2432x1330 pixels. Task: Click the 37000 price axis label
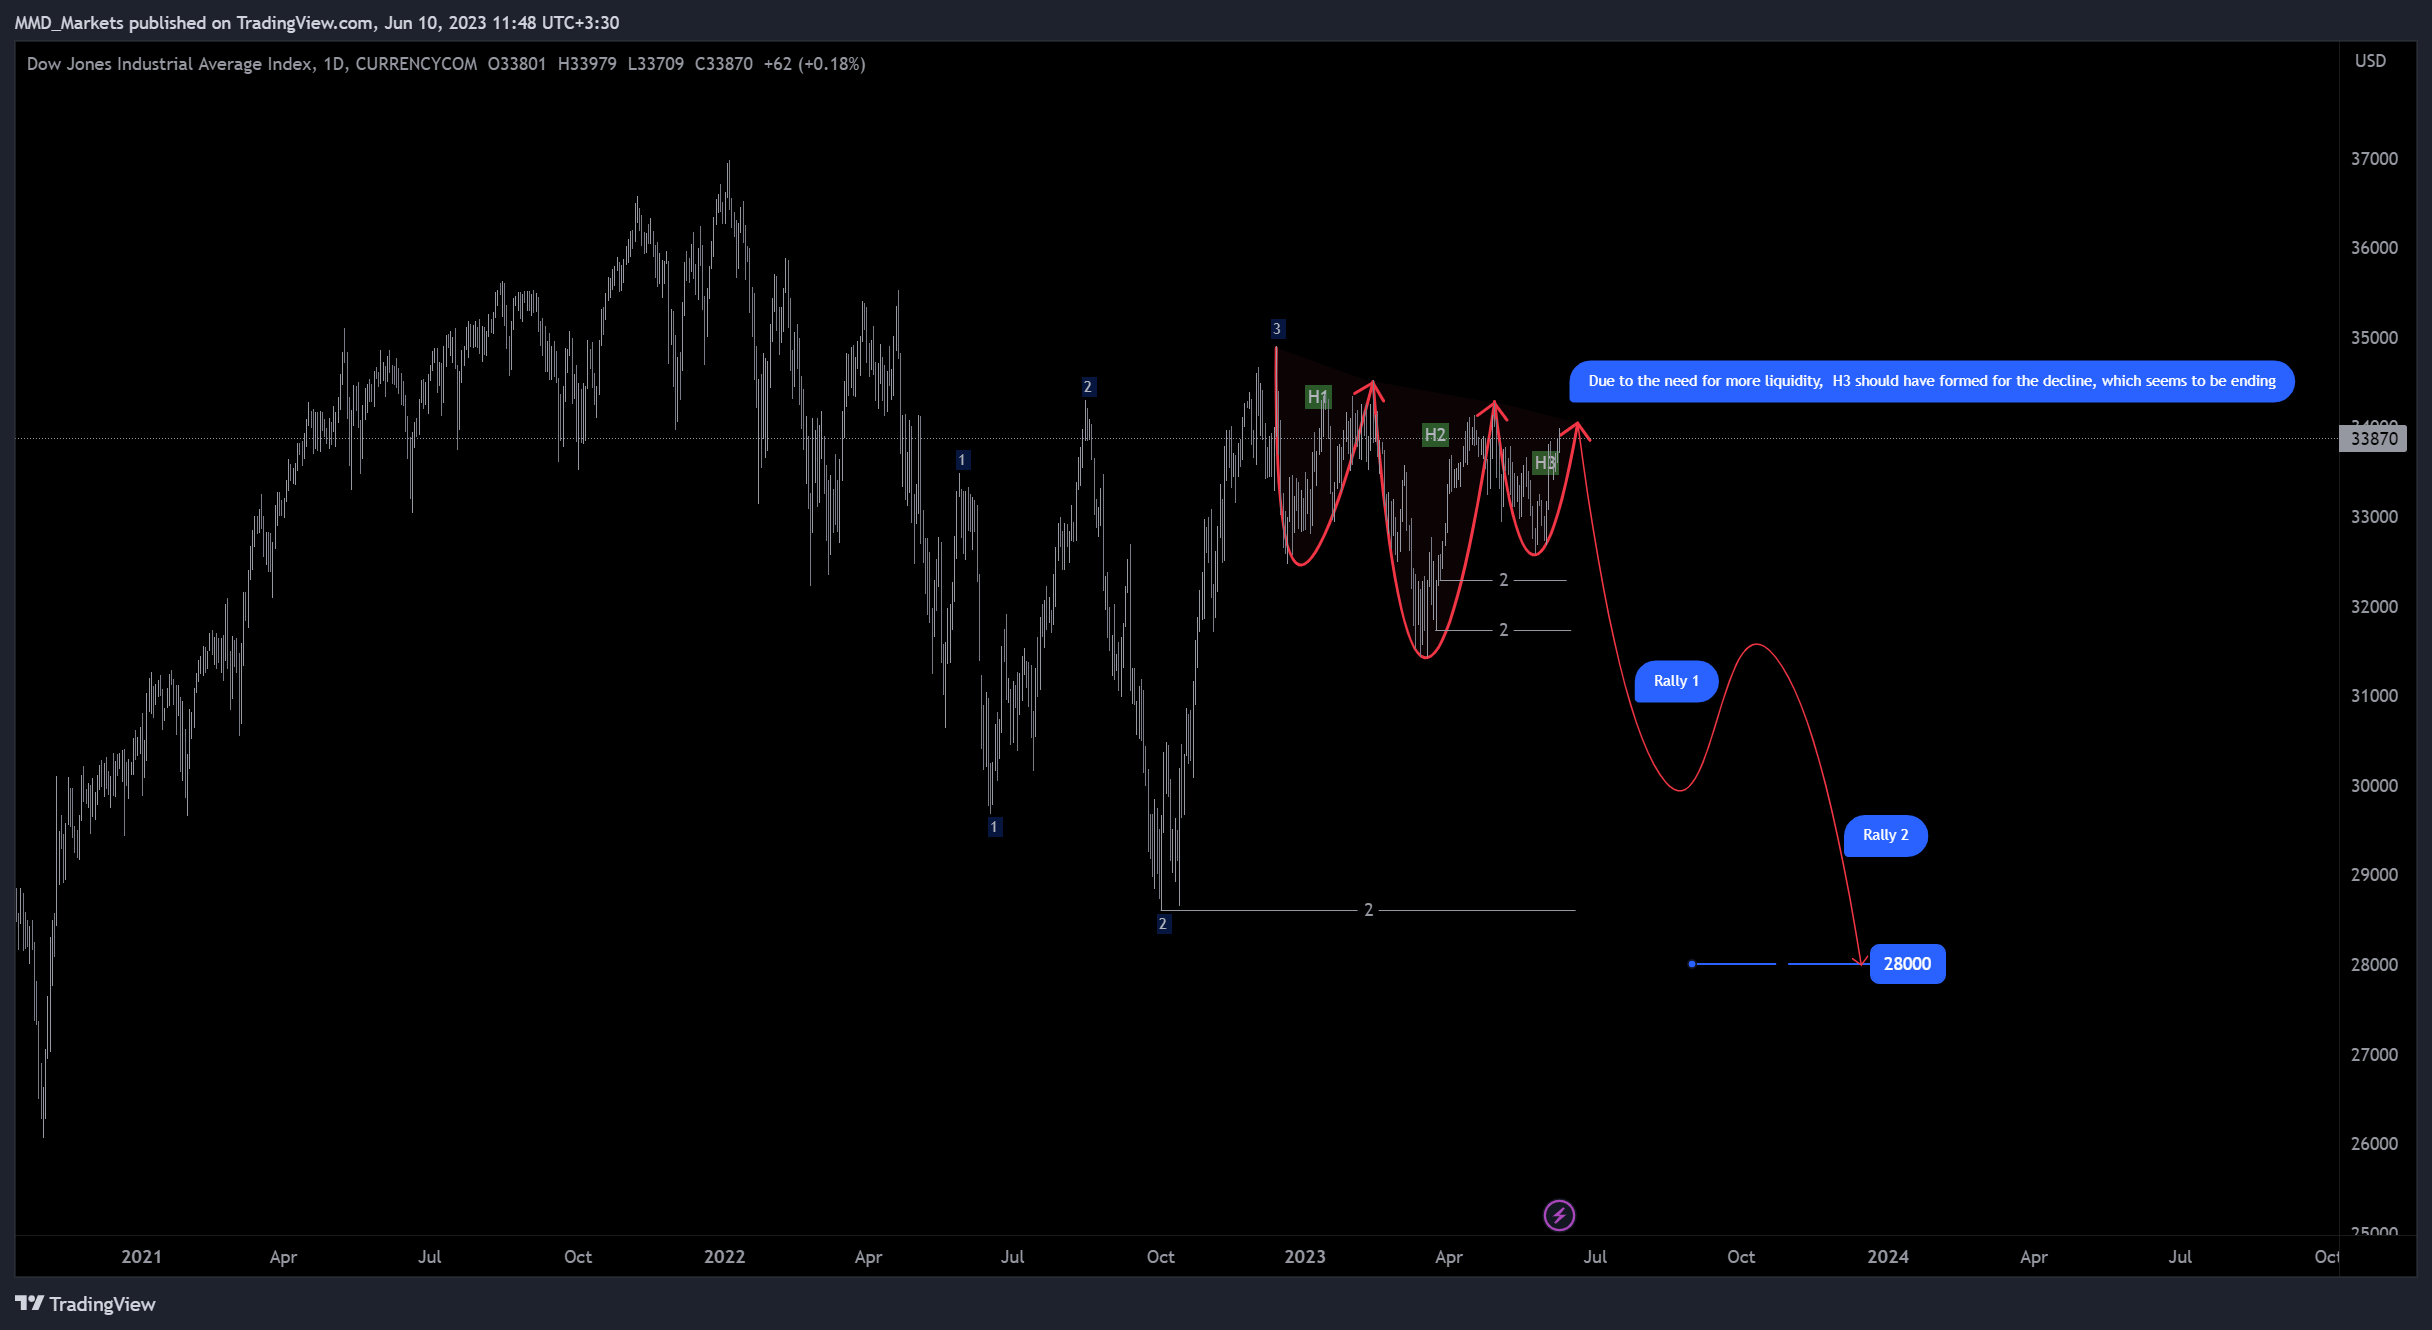[x=2374, y=159]
